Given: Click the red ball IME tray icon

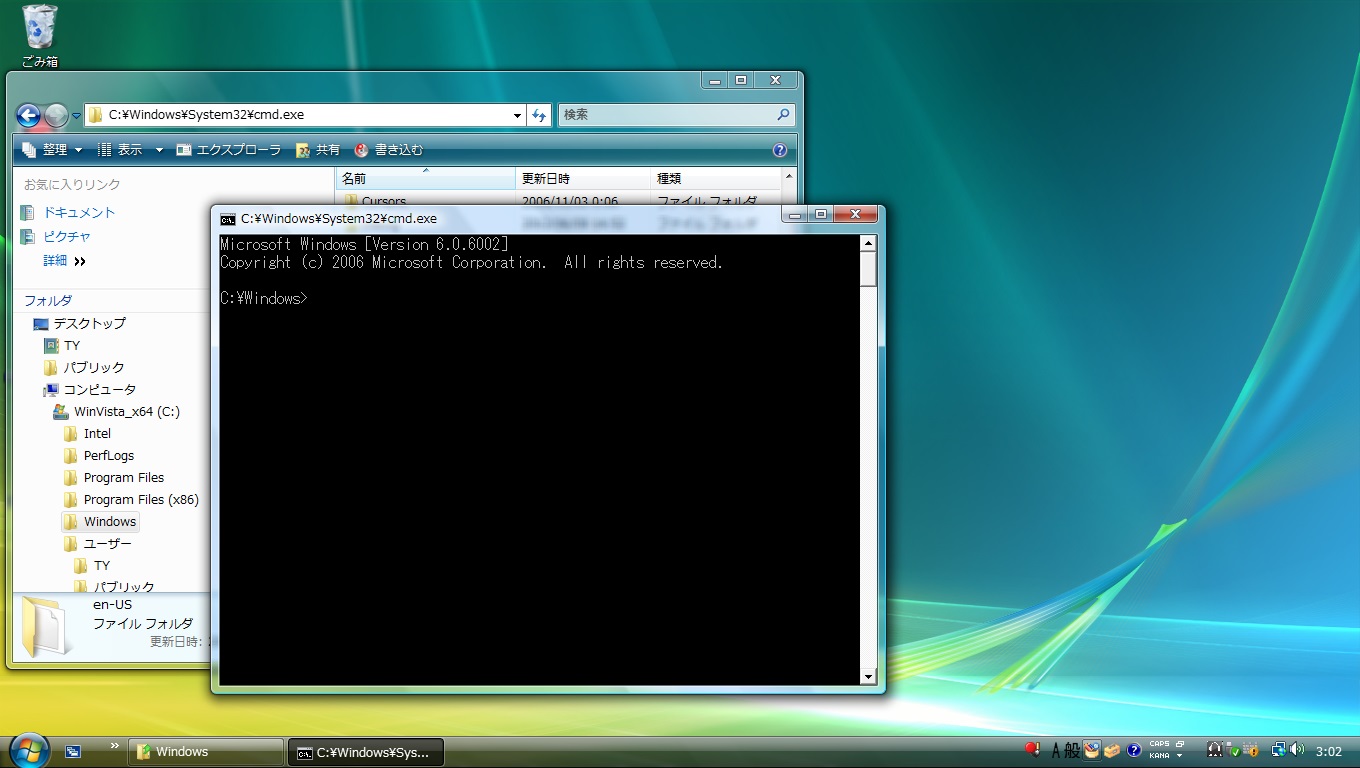Looking at the screenshot, I should (x=1033, y=750).
